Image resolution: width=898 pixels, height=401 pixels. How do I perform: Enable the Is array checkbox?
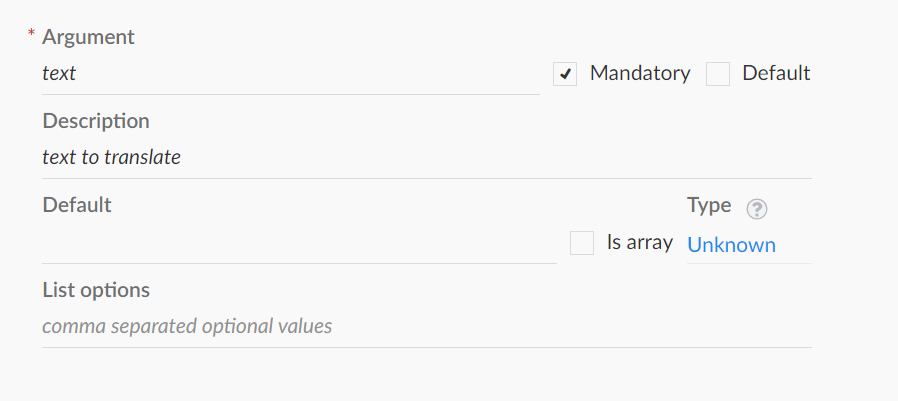coord(582,243)
